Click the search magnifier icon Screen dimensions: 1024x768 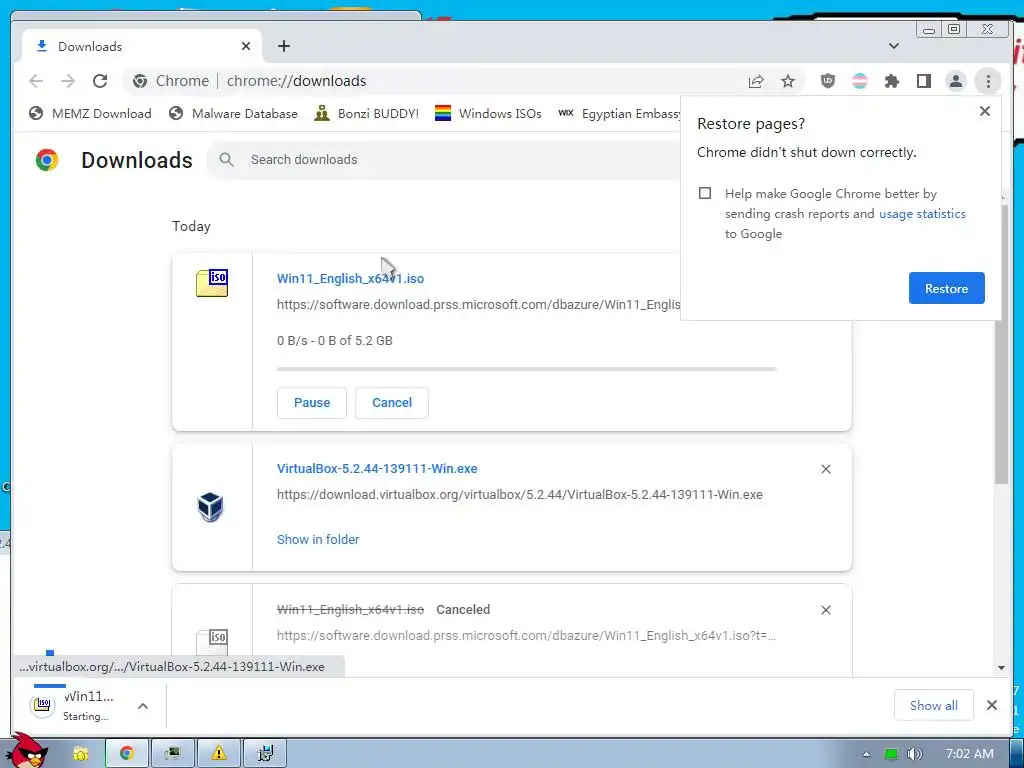pos(227,160)
